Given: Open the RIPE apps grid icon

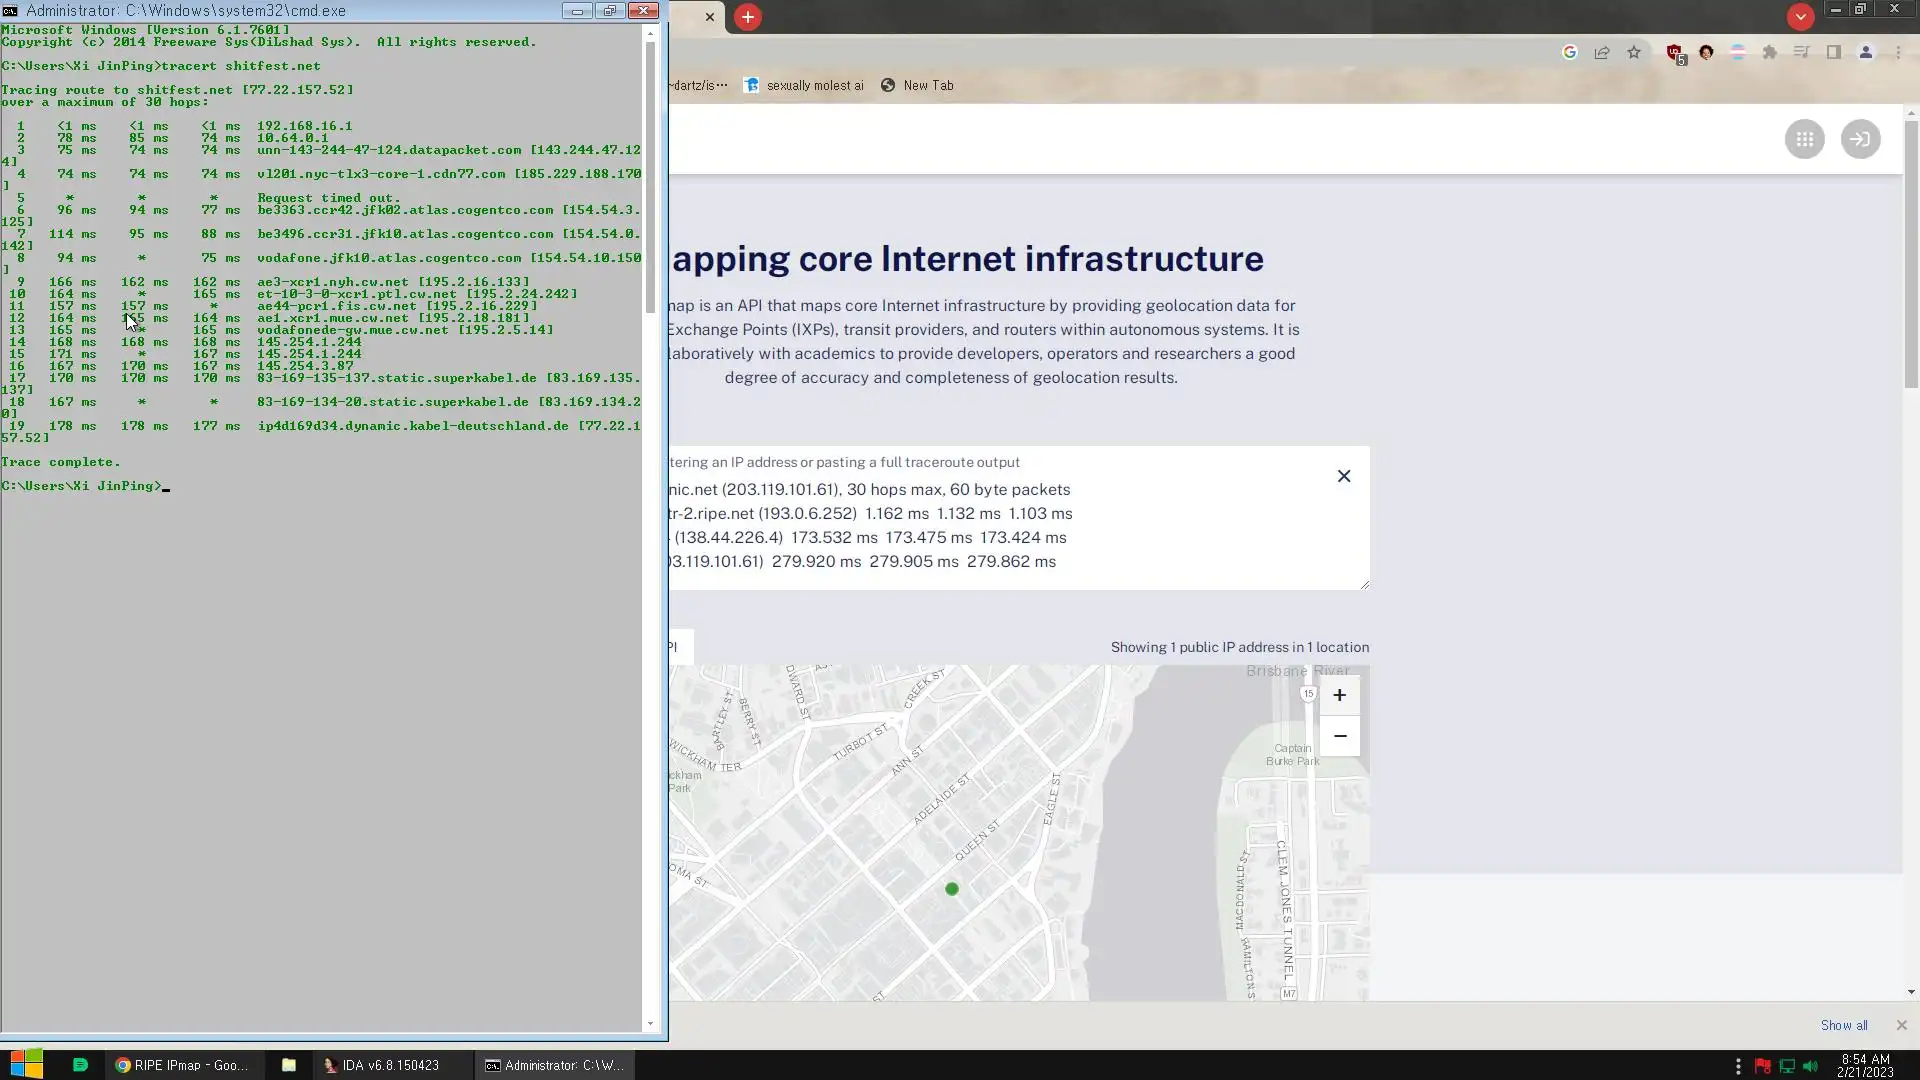Looking at the screenshot, I should click(1804, 139).
